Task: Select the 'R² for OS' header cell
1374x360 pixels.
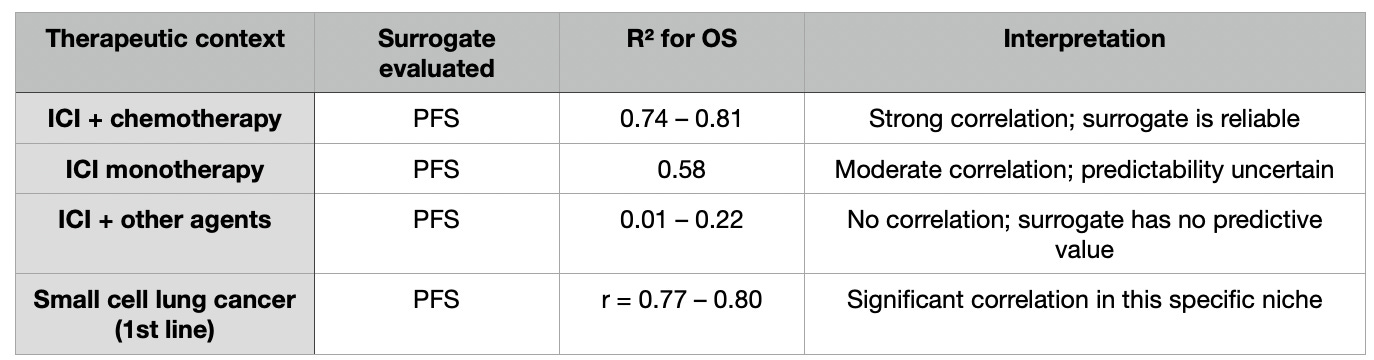Action: pos(681,53)
